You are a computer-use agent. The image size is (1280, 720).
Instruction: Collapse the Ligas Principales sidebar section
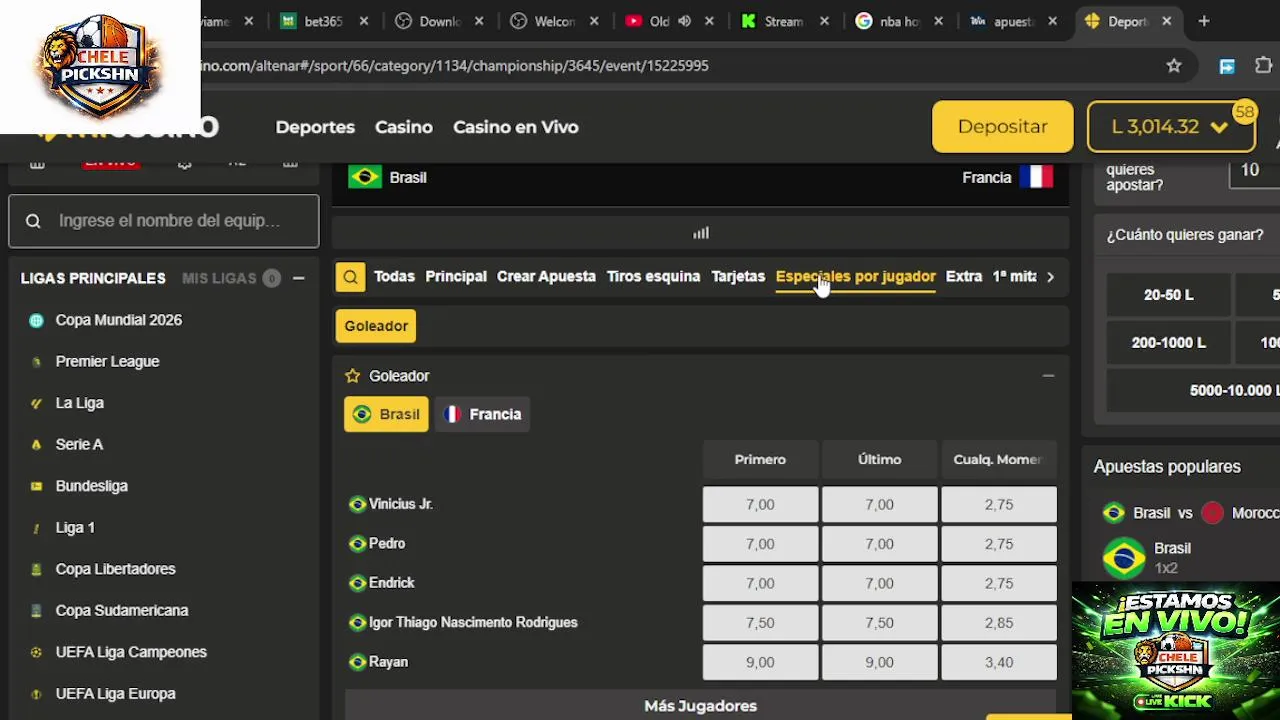click(x=298, y=278)
